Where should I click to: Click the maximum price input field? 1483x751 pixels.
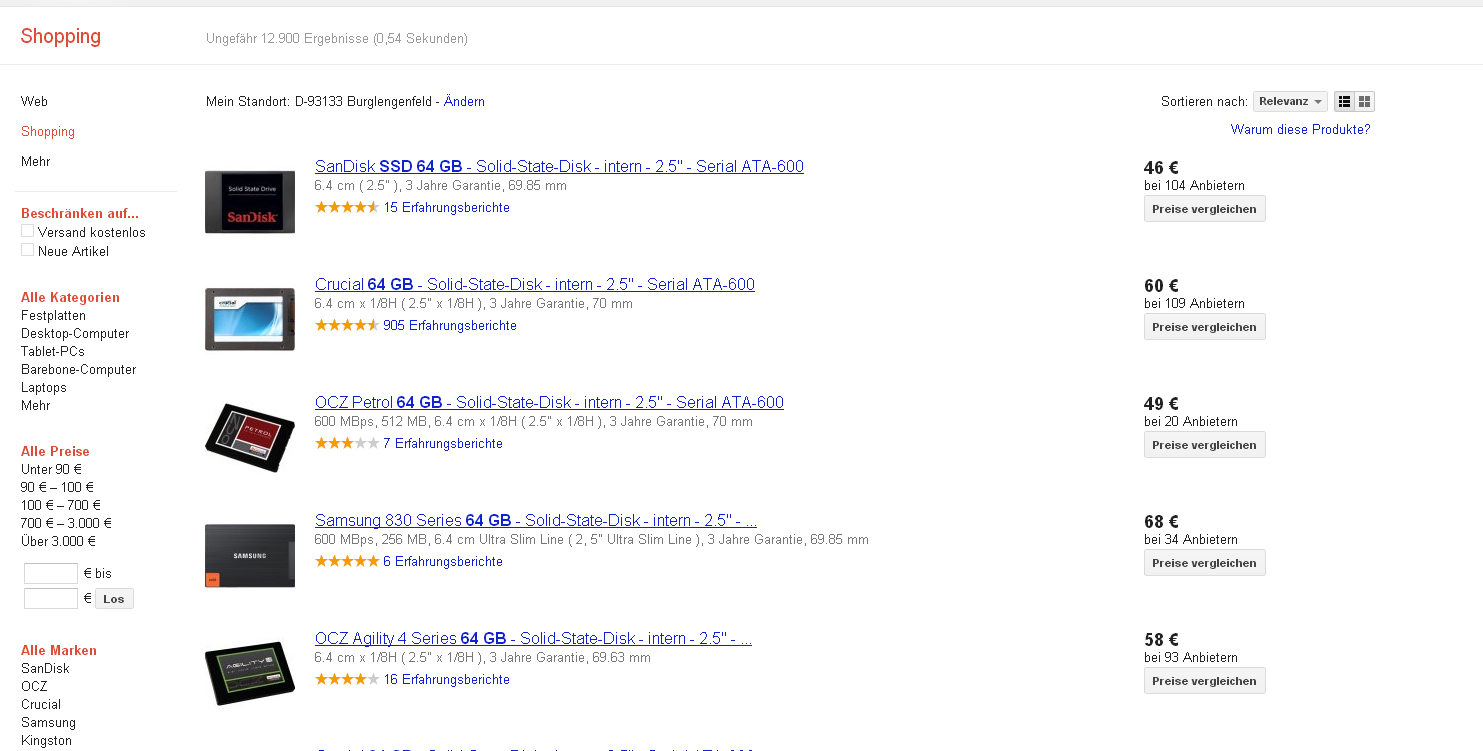[51, 598]
